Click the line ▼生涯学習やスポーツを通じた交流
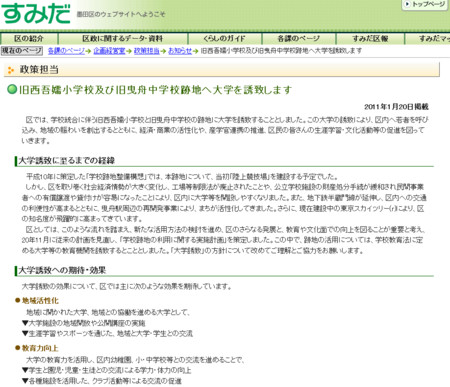 pos(107,333)
